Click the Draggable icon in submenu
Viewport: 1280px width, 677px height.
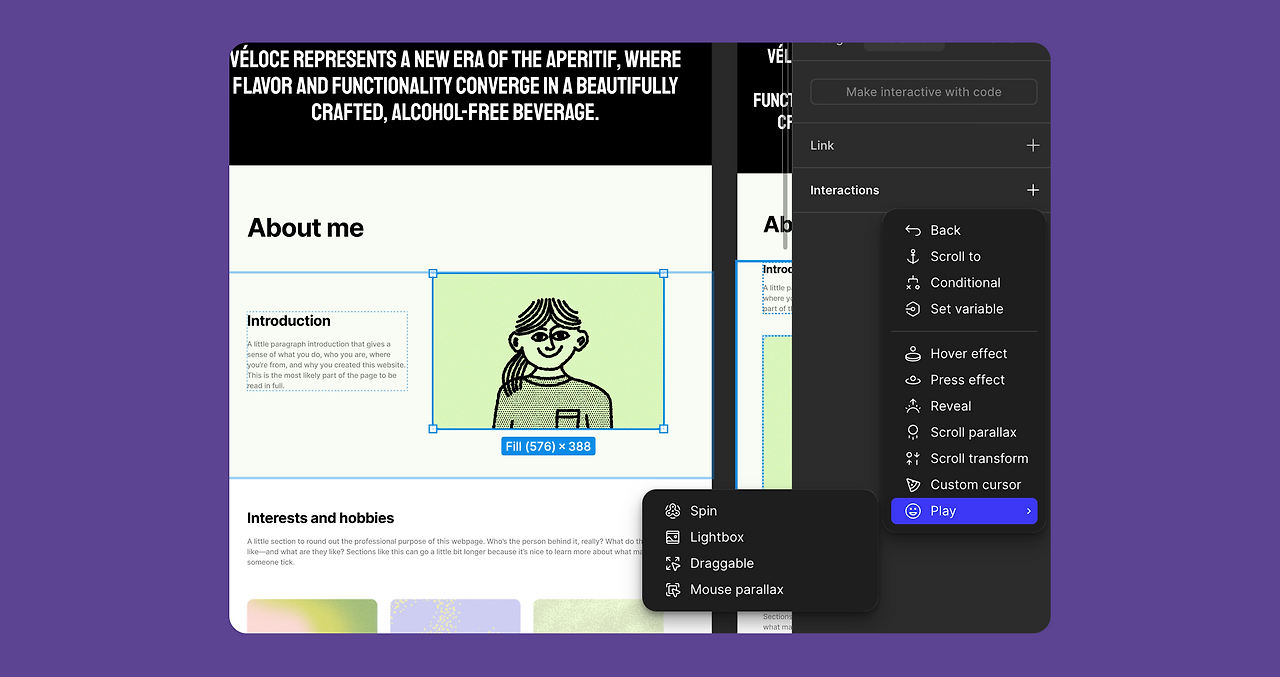point(673,563)
